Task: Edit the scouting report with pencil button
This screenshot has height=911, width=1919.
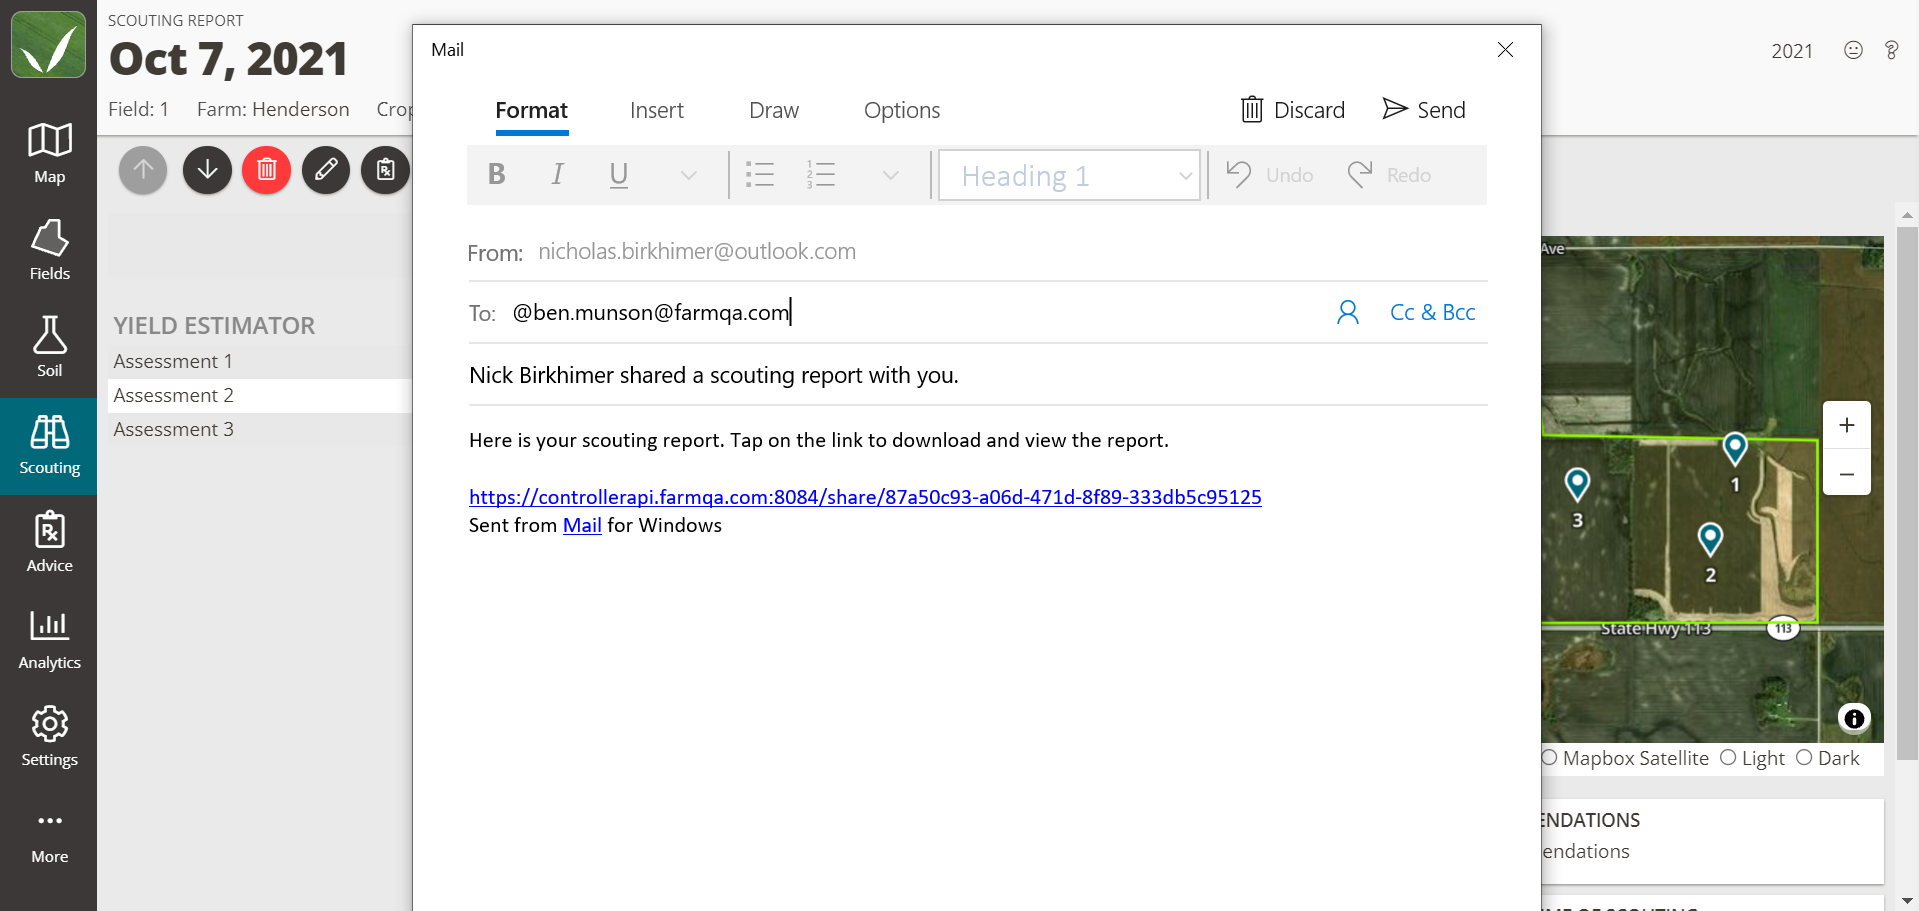Action: (326, 170)
